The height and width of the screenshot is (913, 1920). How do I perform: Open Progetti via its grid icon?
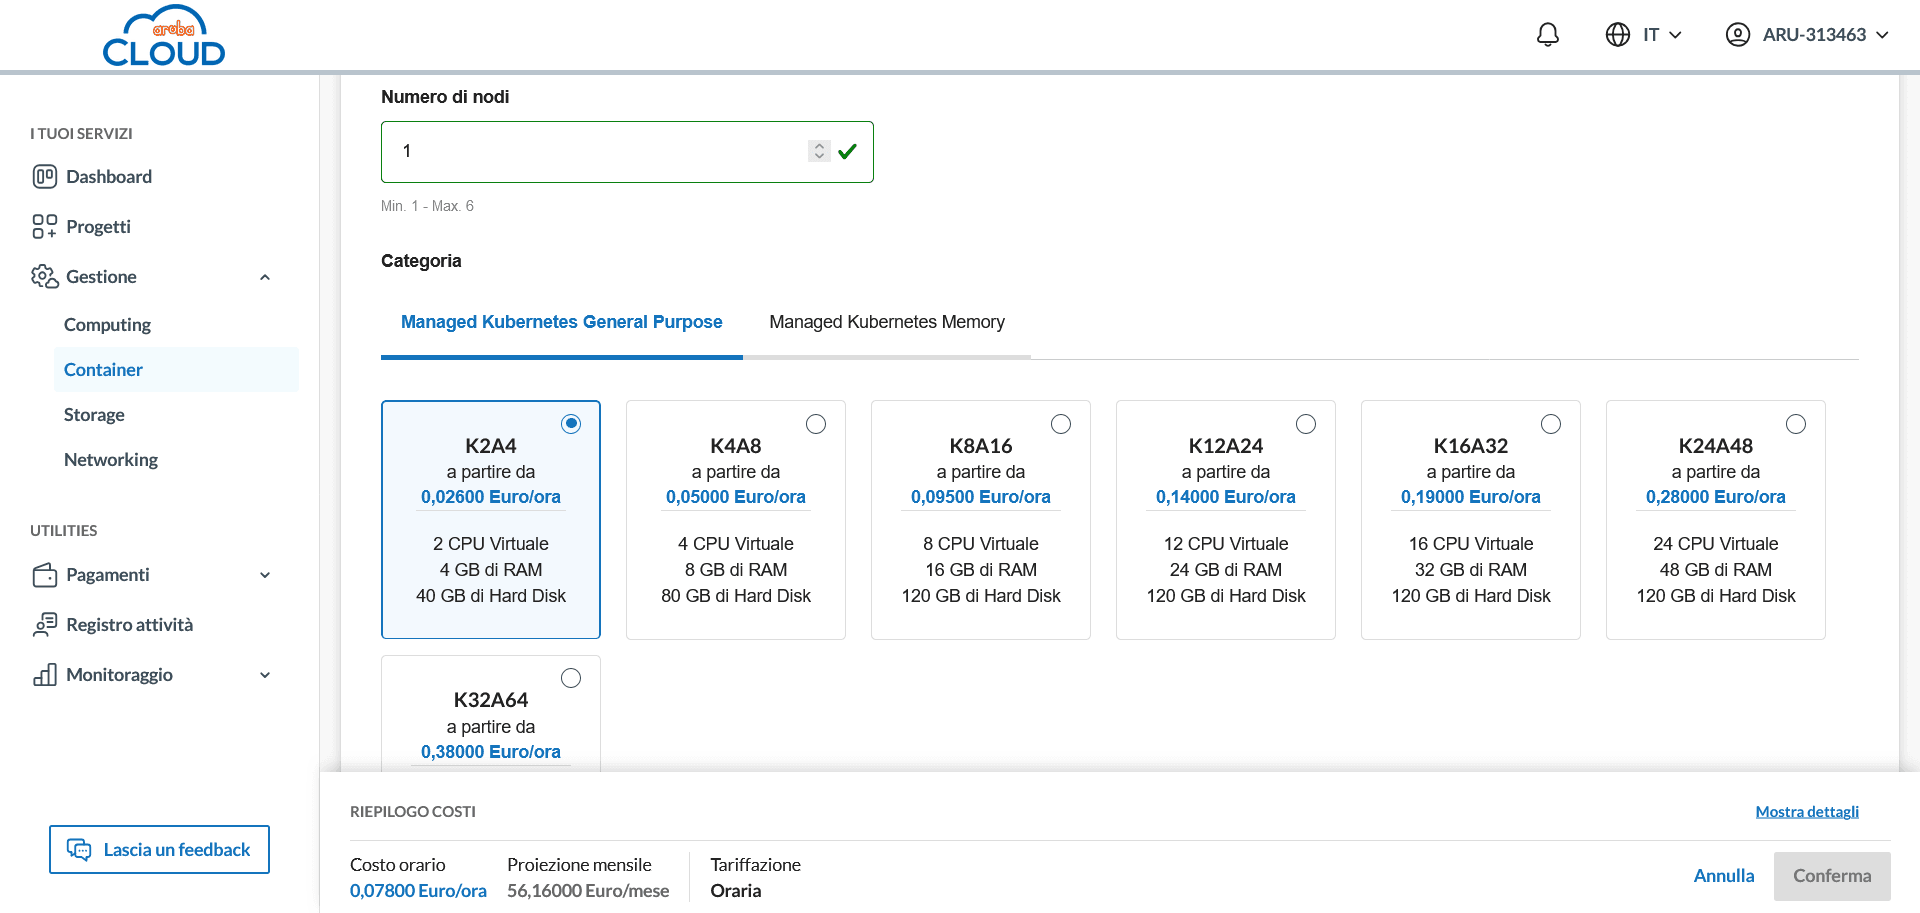pyautogui.click(x=44, y=227)
